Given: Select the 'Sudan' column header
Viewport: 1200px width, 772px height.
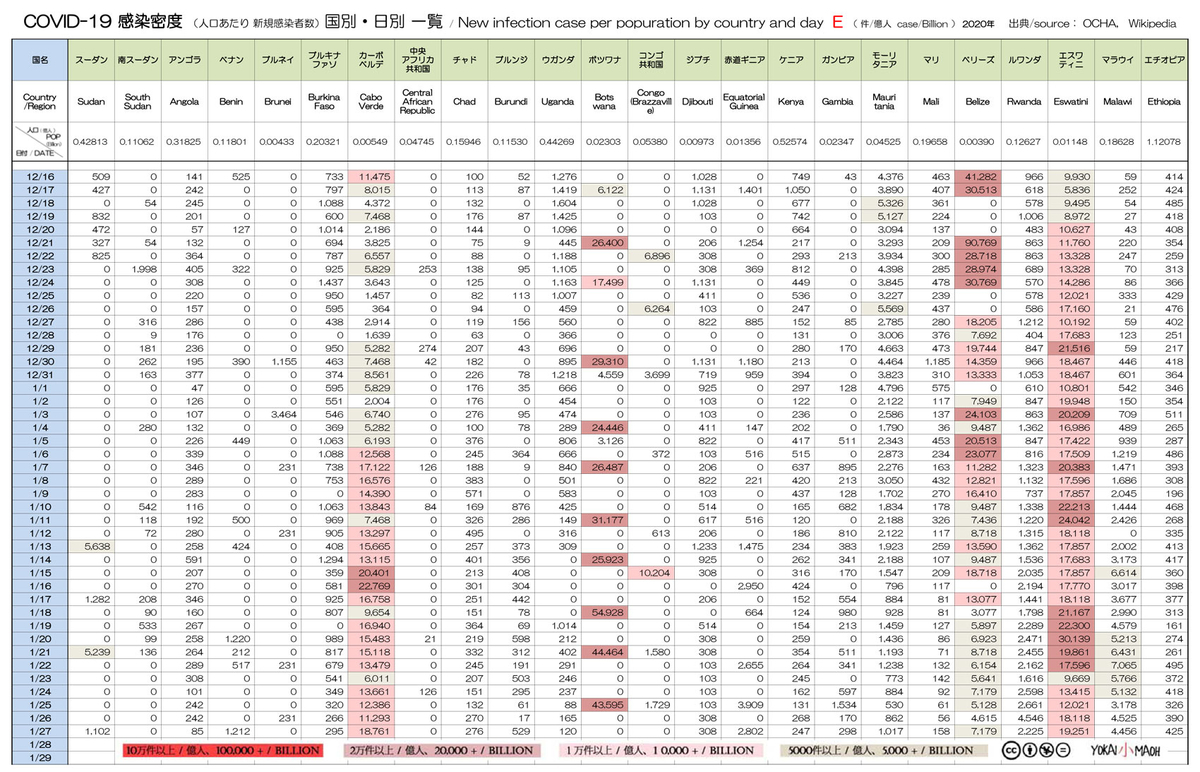Looking at the screenshot, I should click(x=91, y=102).
